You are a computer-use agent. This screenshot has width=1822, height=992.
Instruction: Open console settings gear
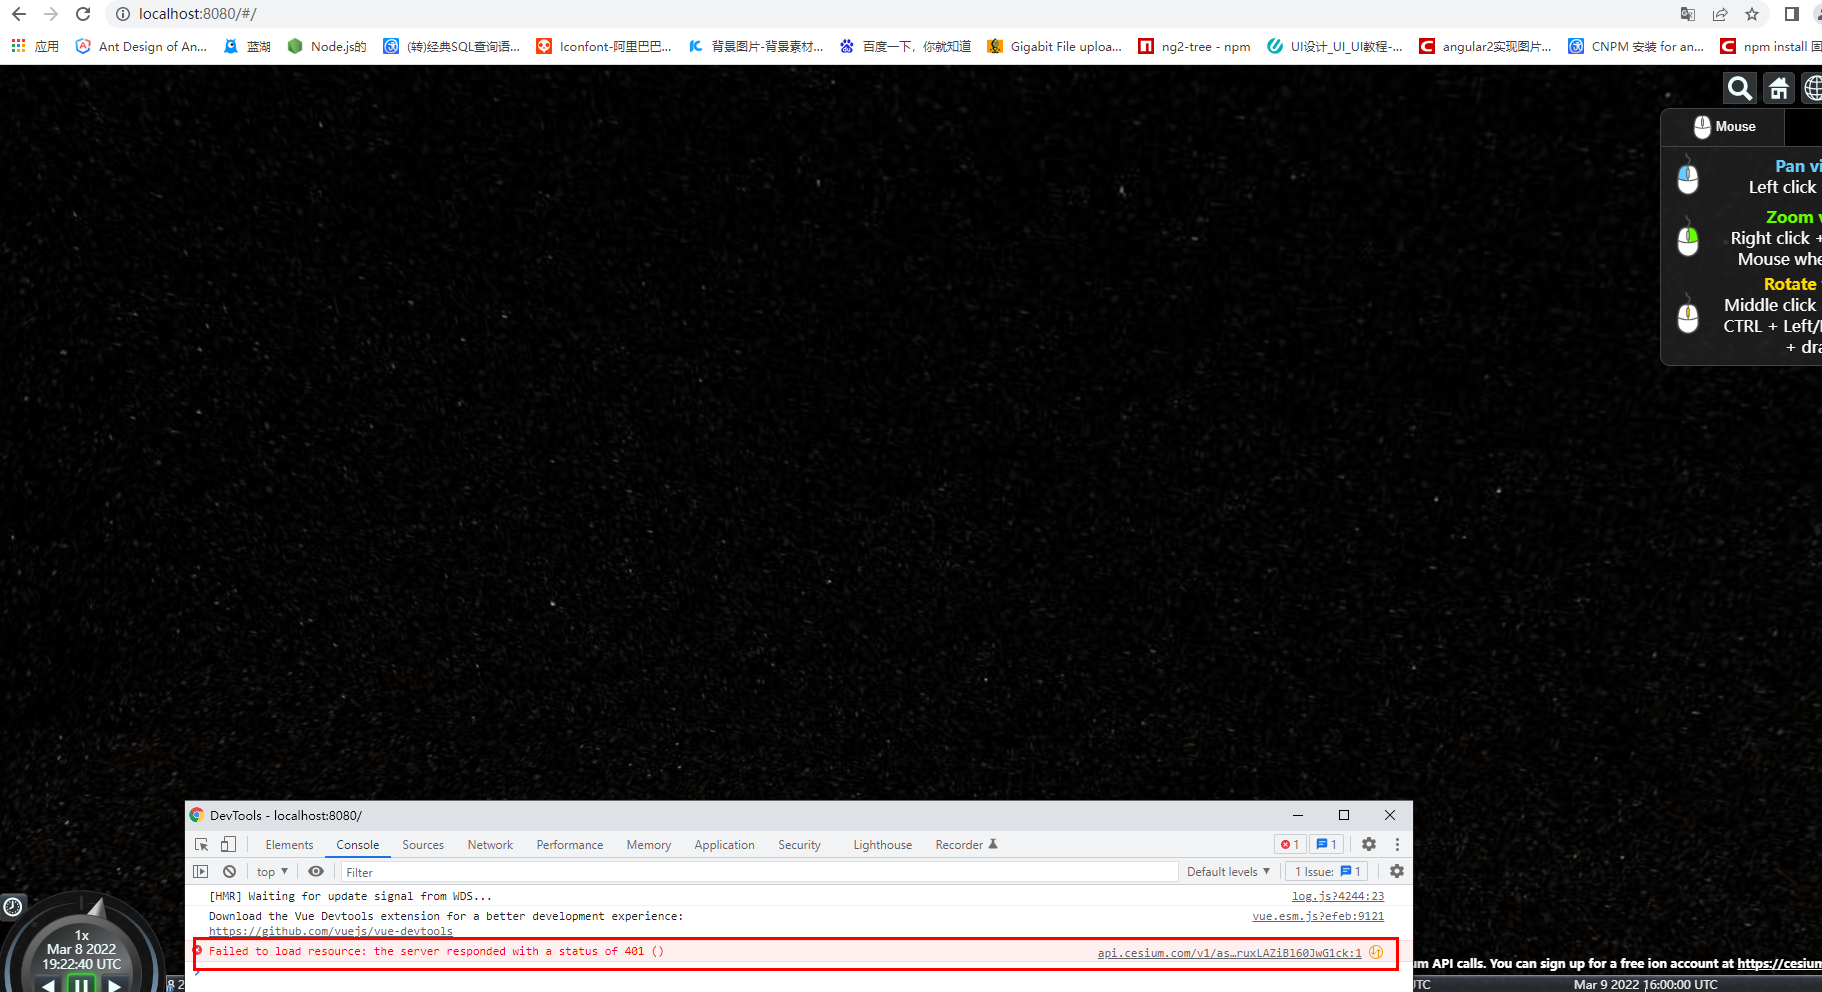1397,872
